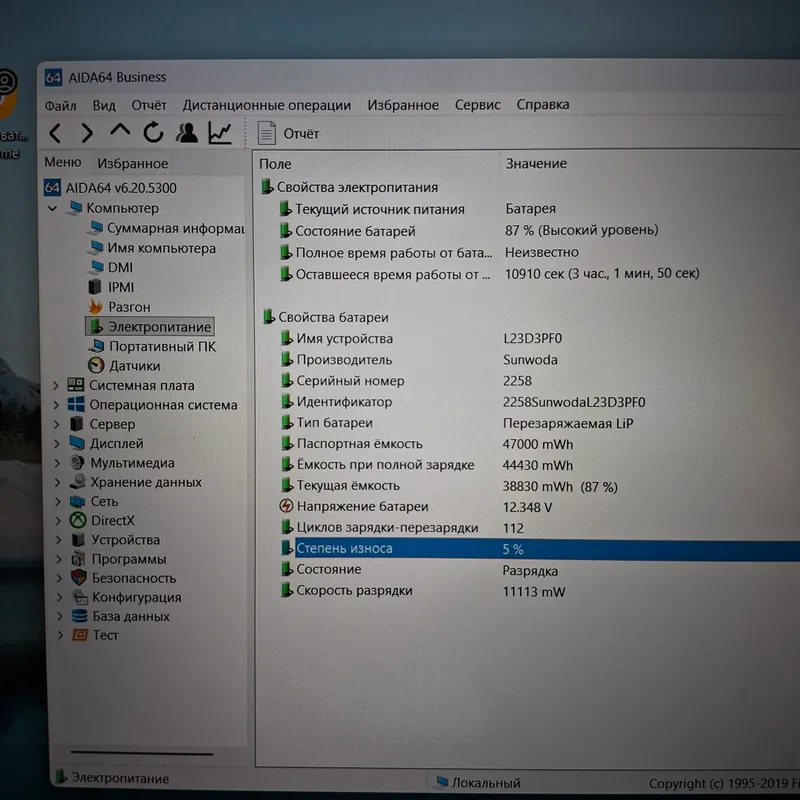
Task: Open the Сервис menu
Action: 478,105
